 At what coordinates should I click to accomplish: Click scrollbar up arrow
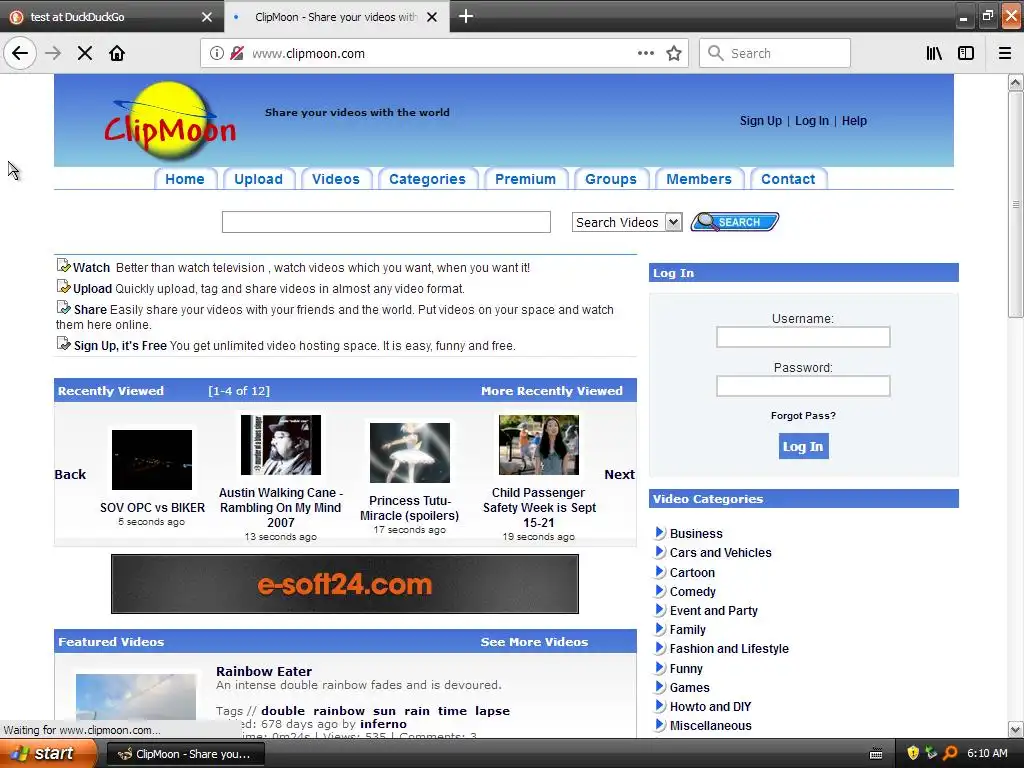[x=1015, y=82]
